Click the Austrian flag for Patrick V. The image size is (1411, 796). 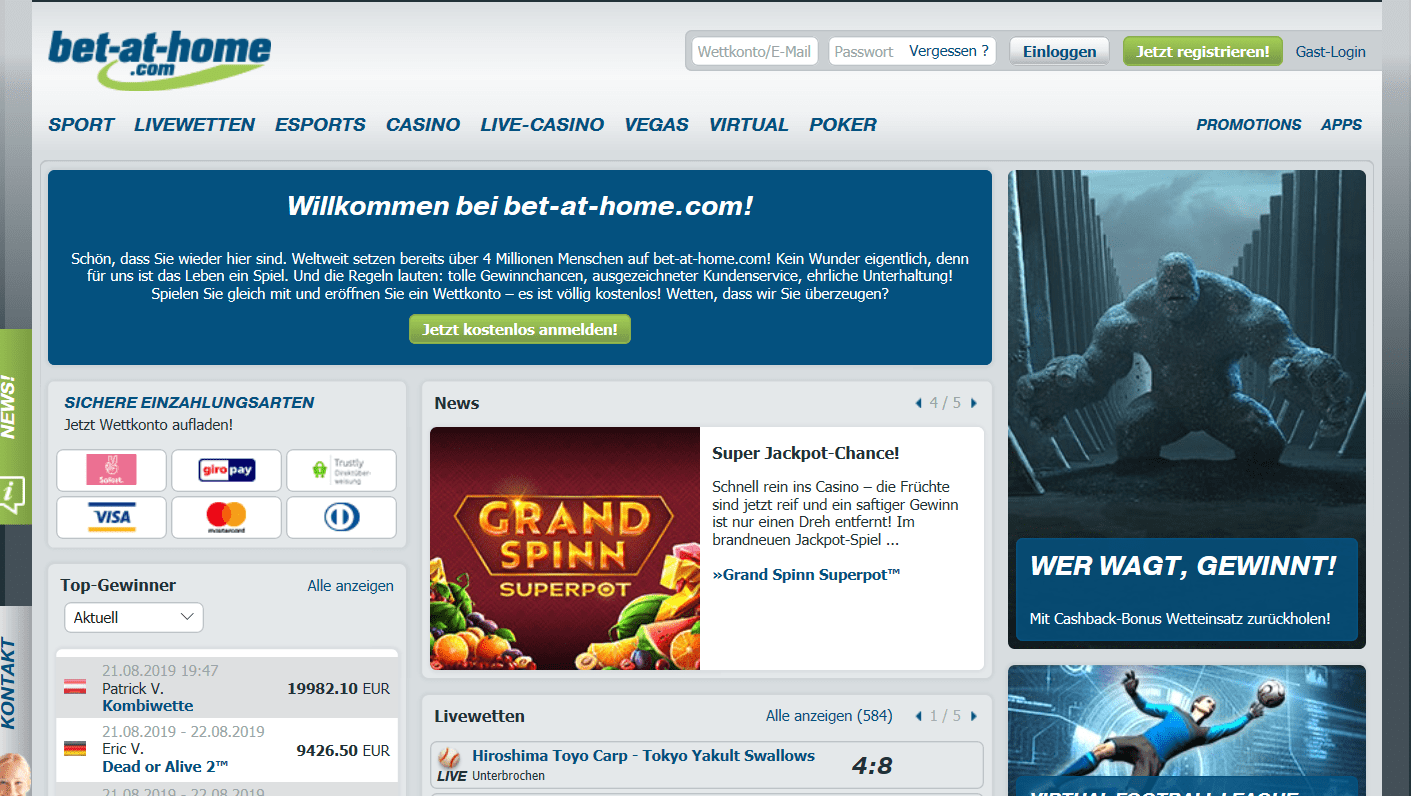[x=75, y=687]
